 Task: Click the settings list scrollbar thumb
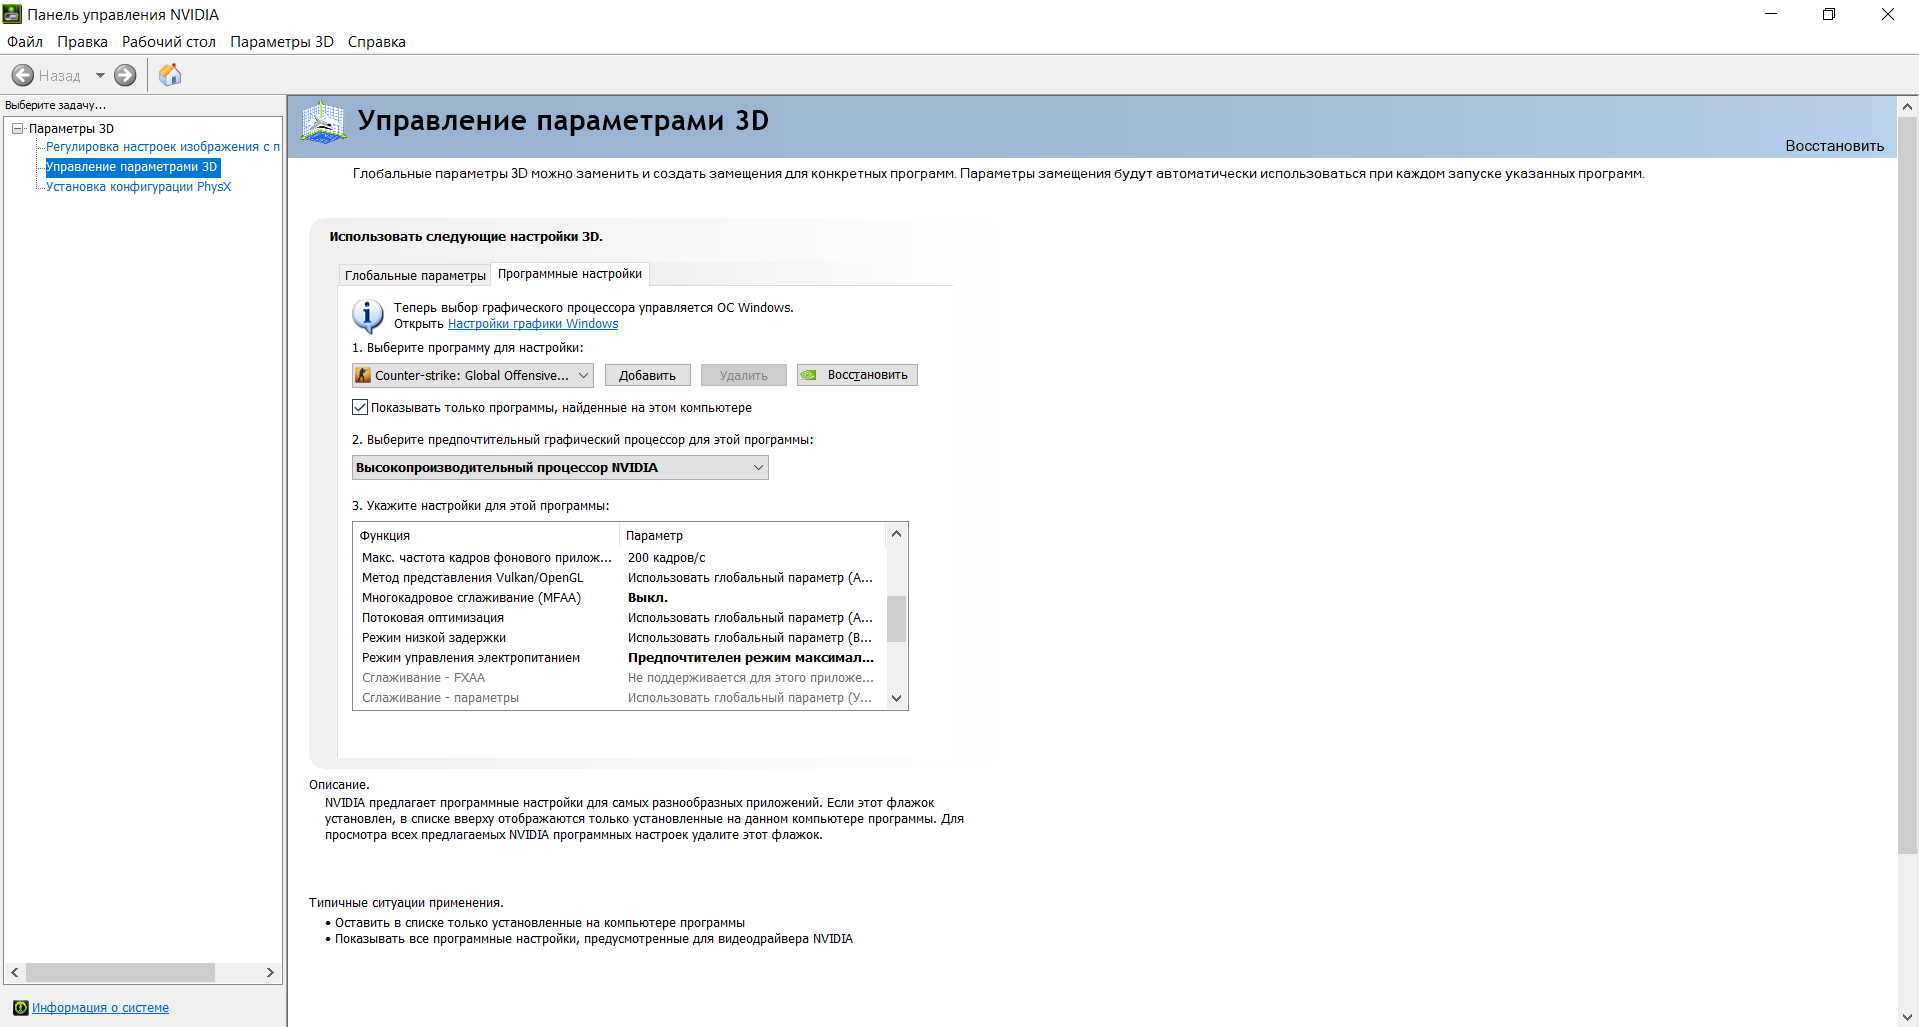tap(896, 619)
